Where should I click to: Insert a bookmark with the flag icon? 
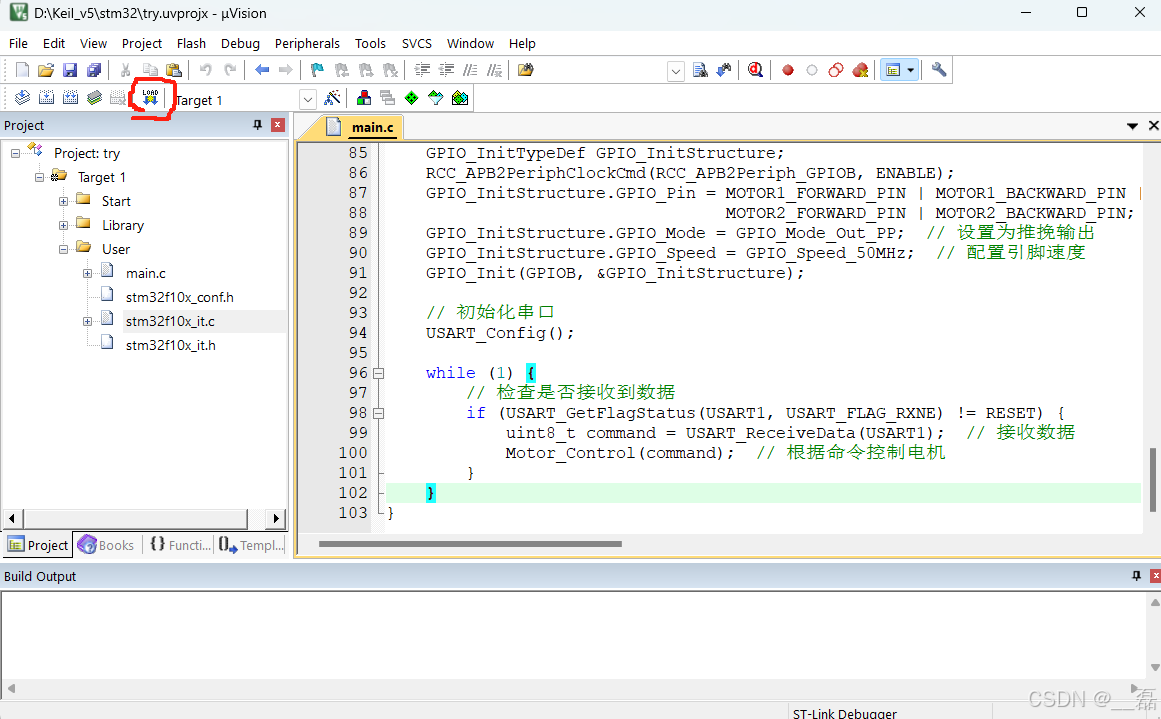click(x=317, y=70)
